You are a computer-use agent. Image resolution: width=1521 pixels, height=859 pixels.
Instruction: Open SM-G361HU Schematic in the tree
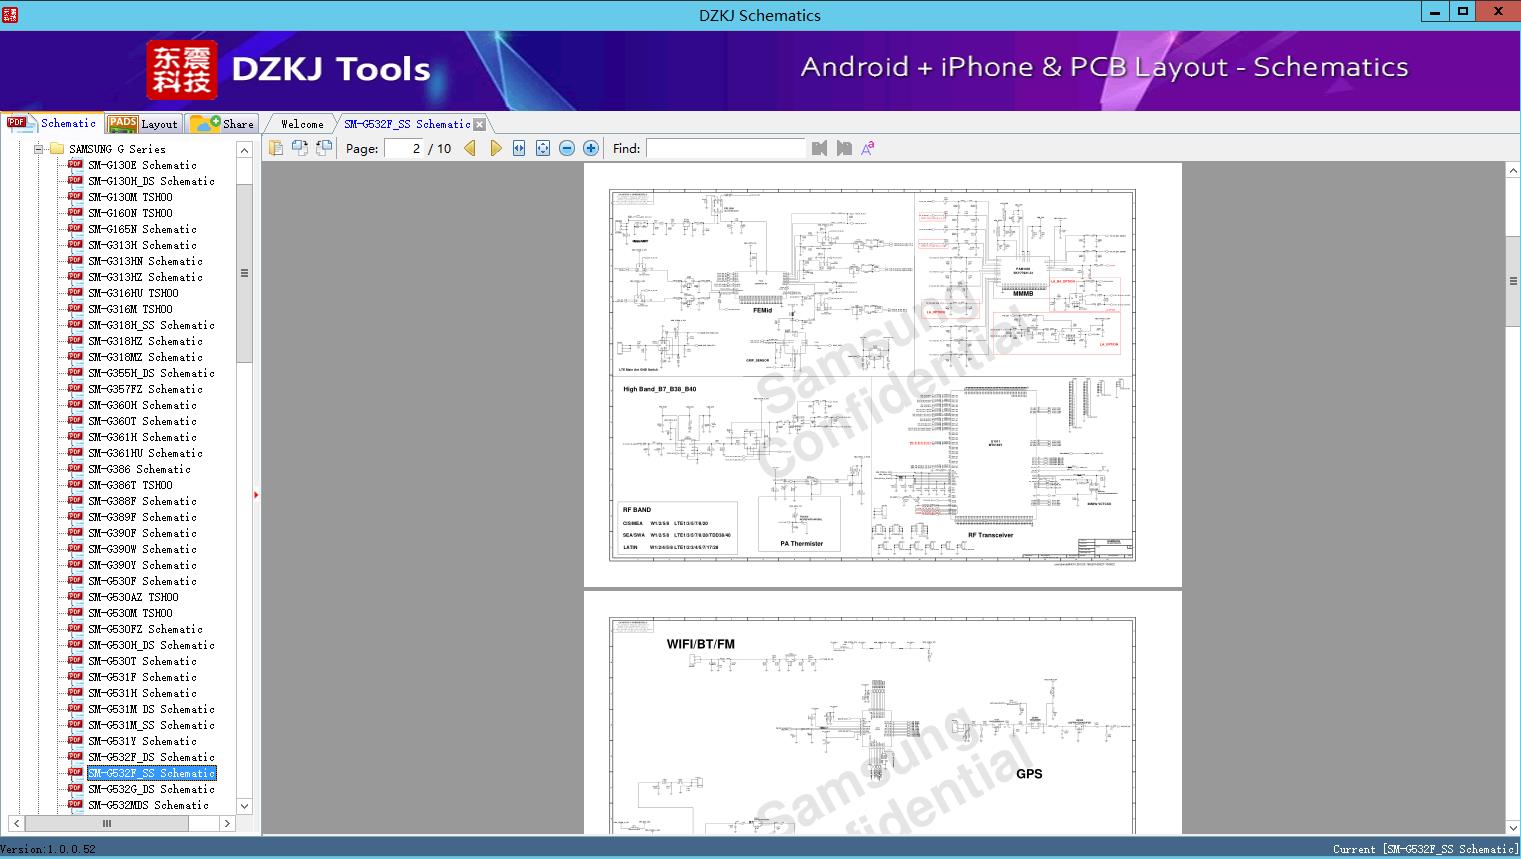tap(145, 453)
